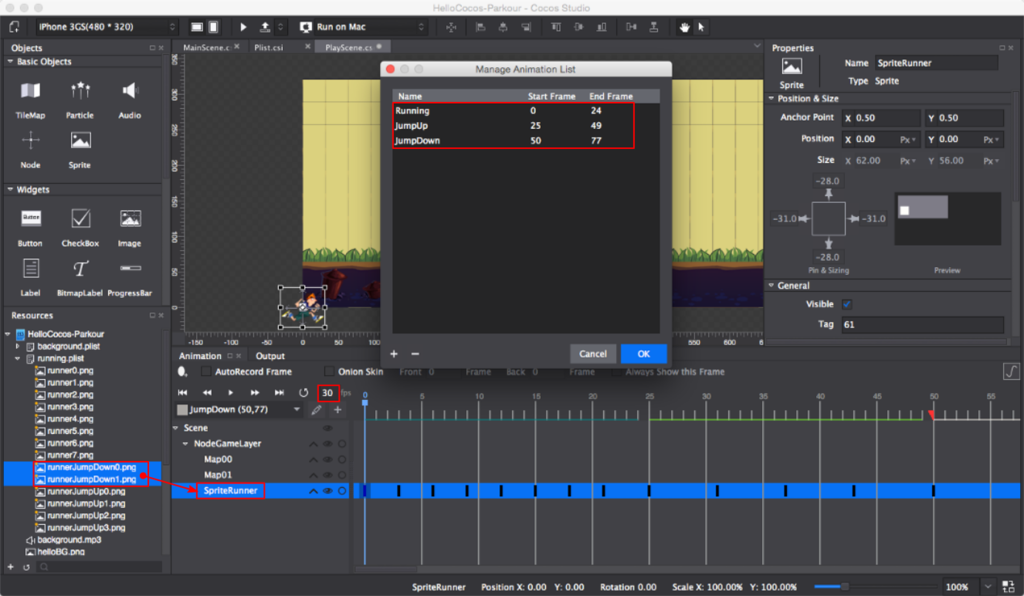Viewport: 1024px width, 596px height.
Task: Add a Label widget
Action: click(x=30, y=277)
